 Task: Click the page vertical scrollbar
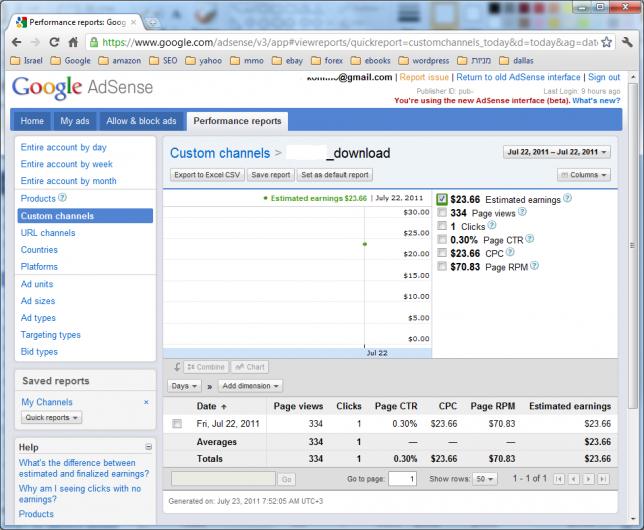pyautogui.click(x=633, y=247)
